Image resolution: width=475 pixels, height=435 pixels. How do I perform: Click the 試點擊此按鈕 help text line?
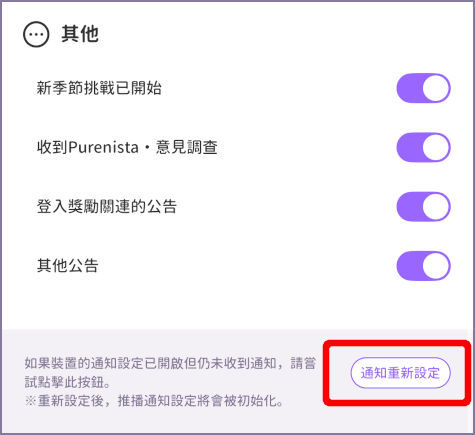coord(67,382)
